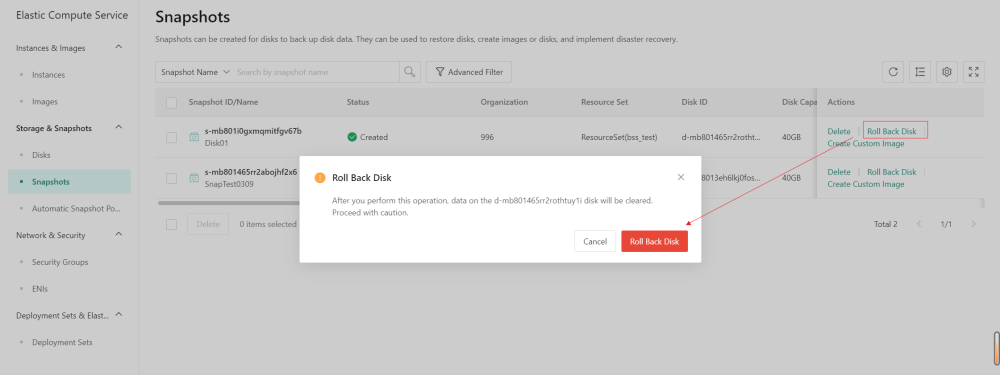Click Delete link for Disk01 snapshot

click(x=839, y=131)
